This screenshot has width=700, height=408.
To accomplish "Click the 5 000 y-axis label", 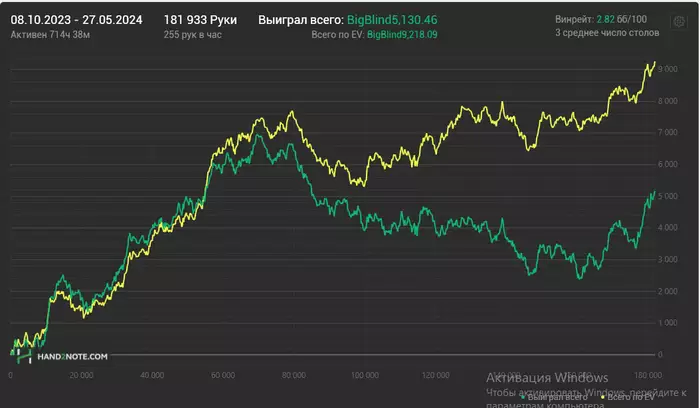I will click(667, 196).
